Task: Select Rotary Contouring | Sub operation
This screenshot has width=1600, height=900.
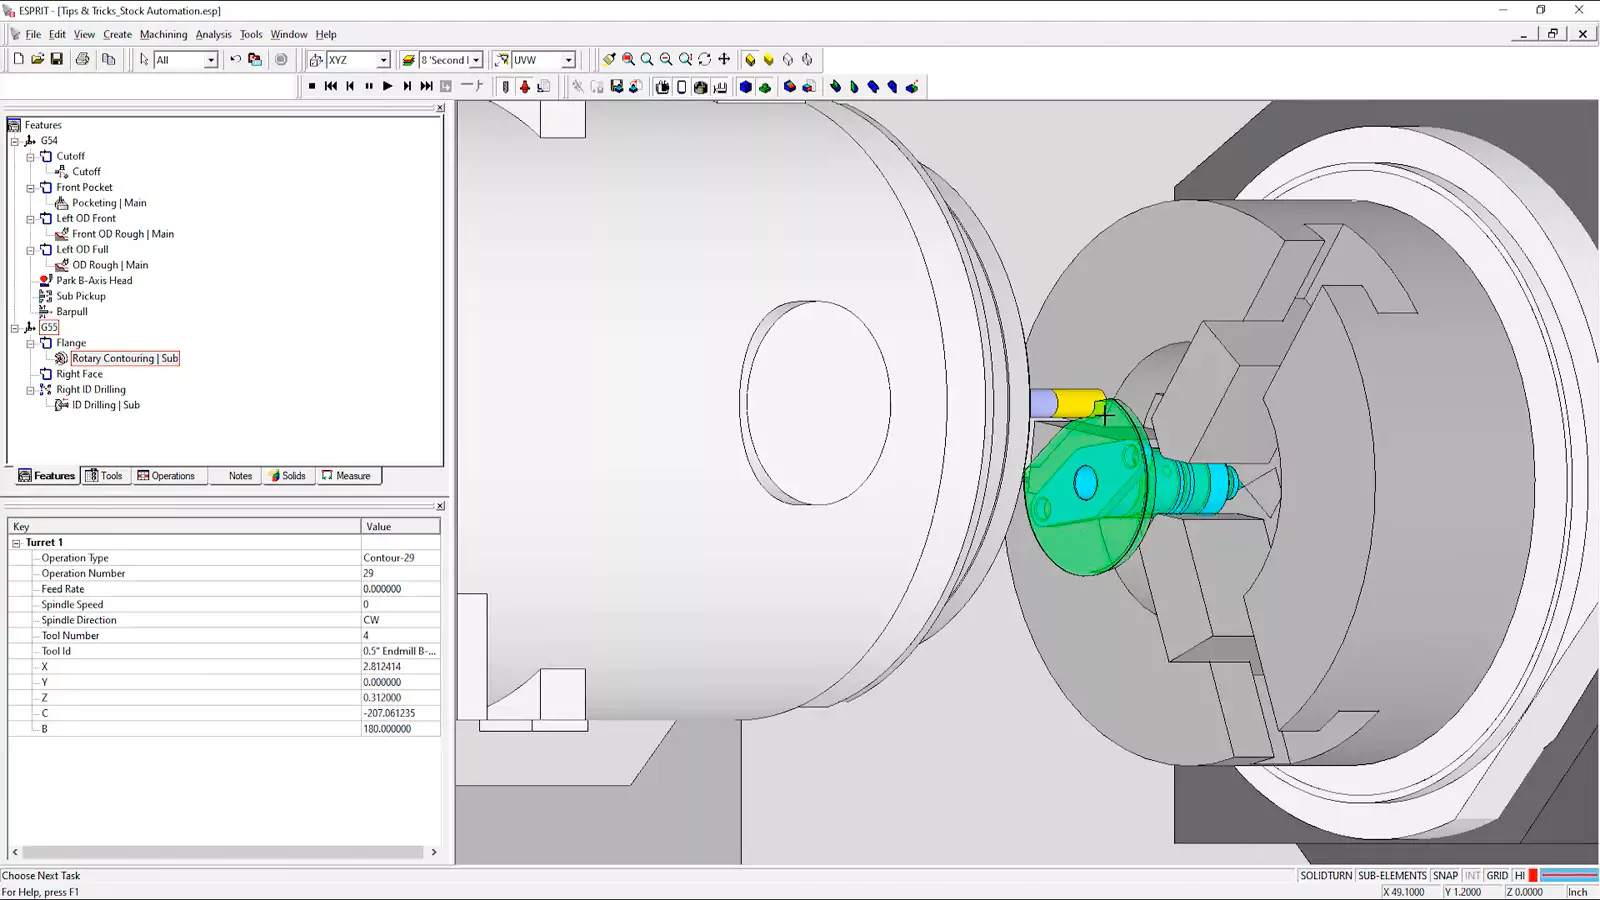Action: [x=125, y=358]
